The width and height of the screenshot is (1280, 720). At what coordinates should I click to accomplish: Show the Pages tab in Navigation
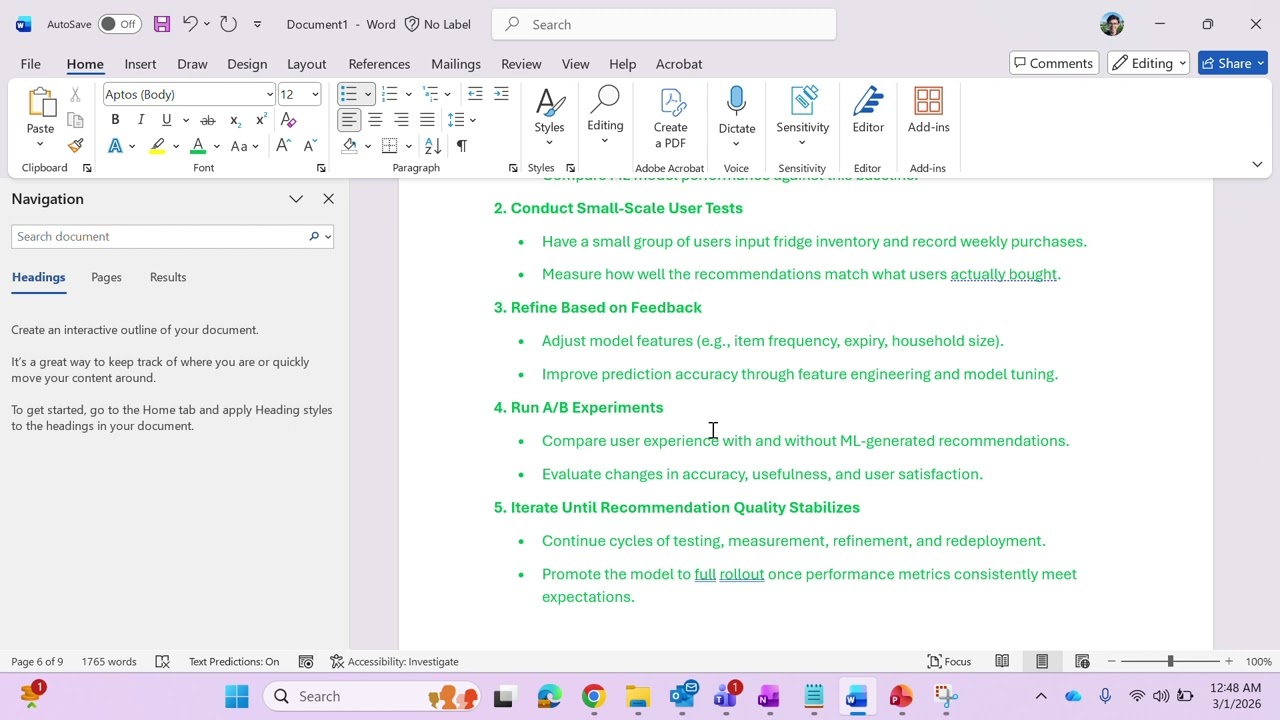point(106,277)
